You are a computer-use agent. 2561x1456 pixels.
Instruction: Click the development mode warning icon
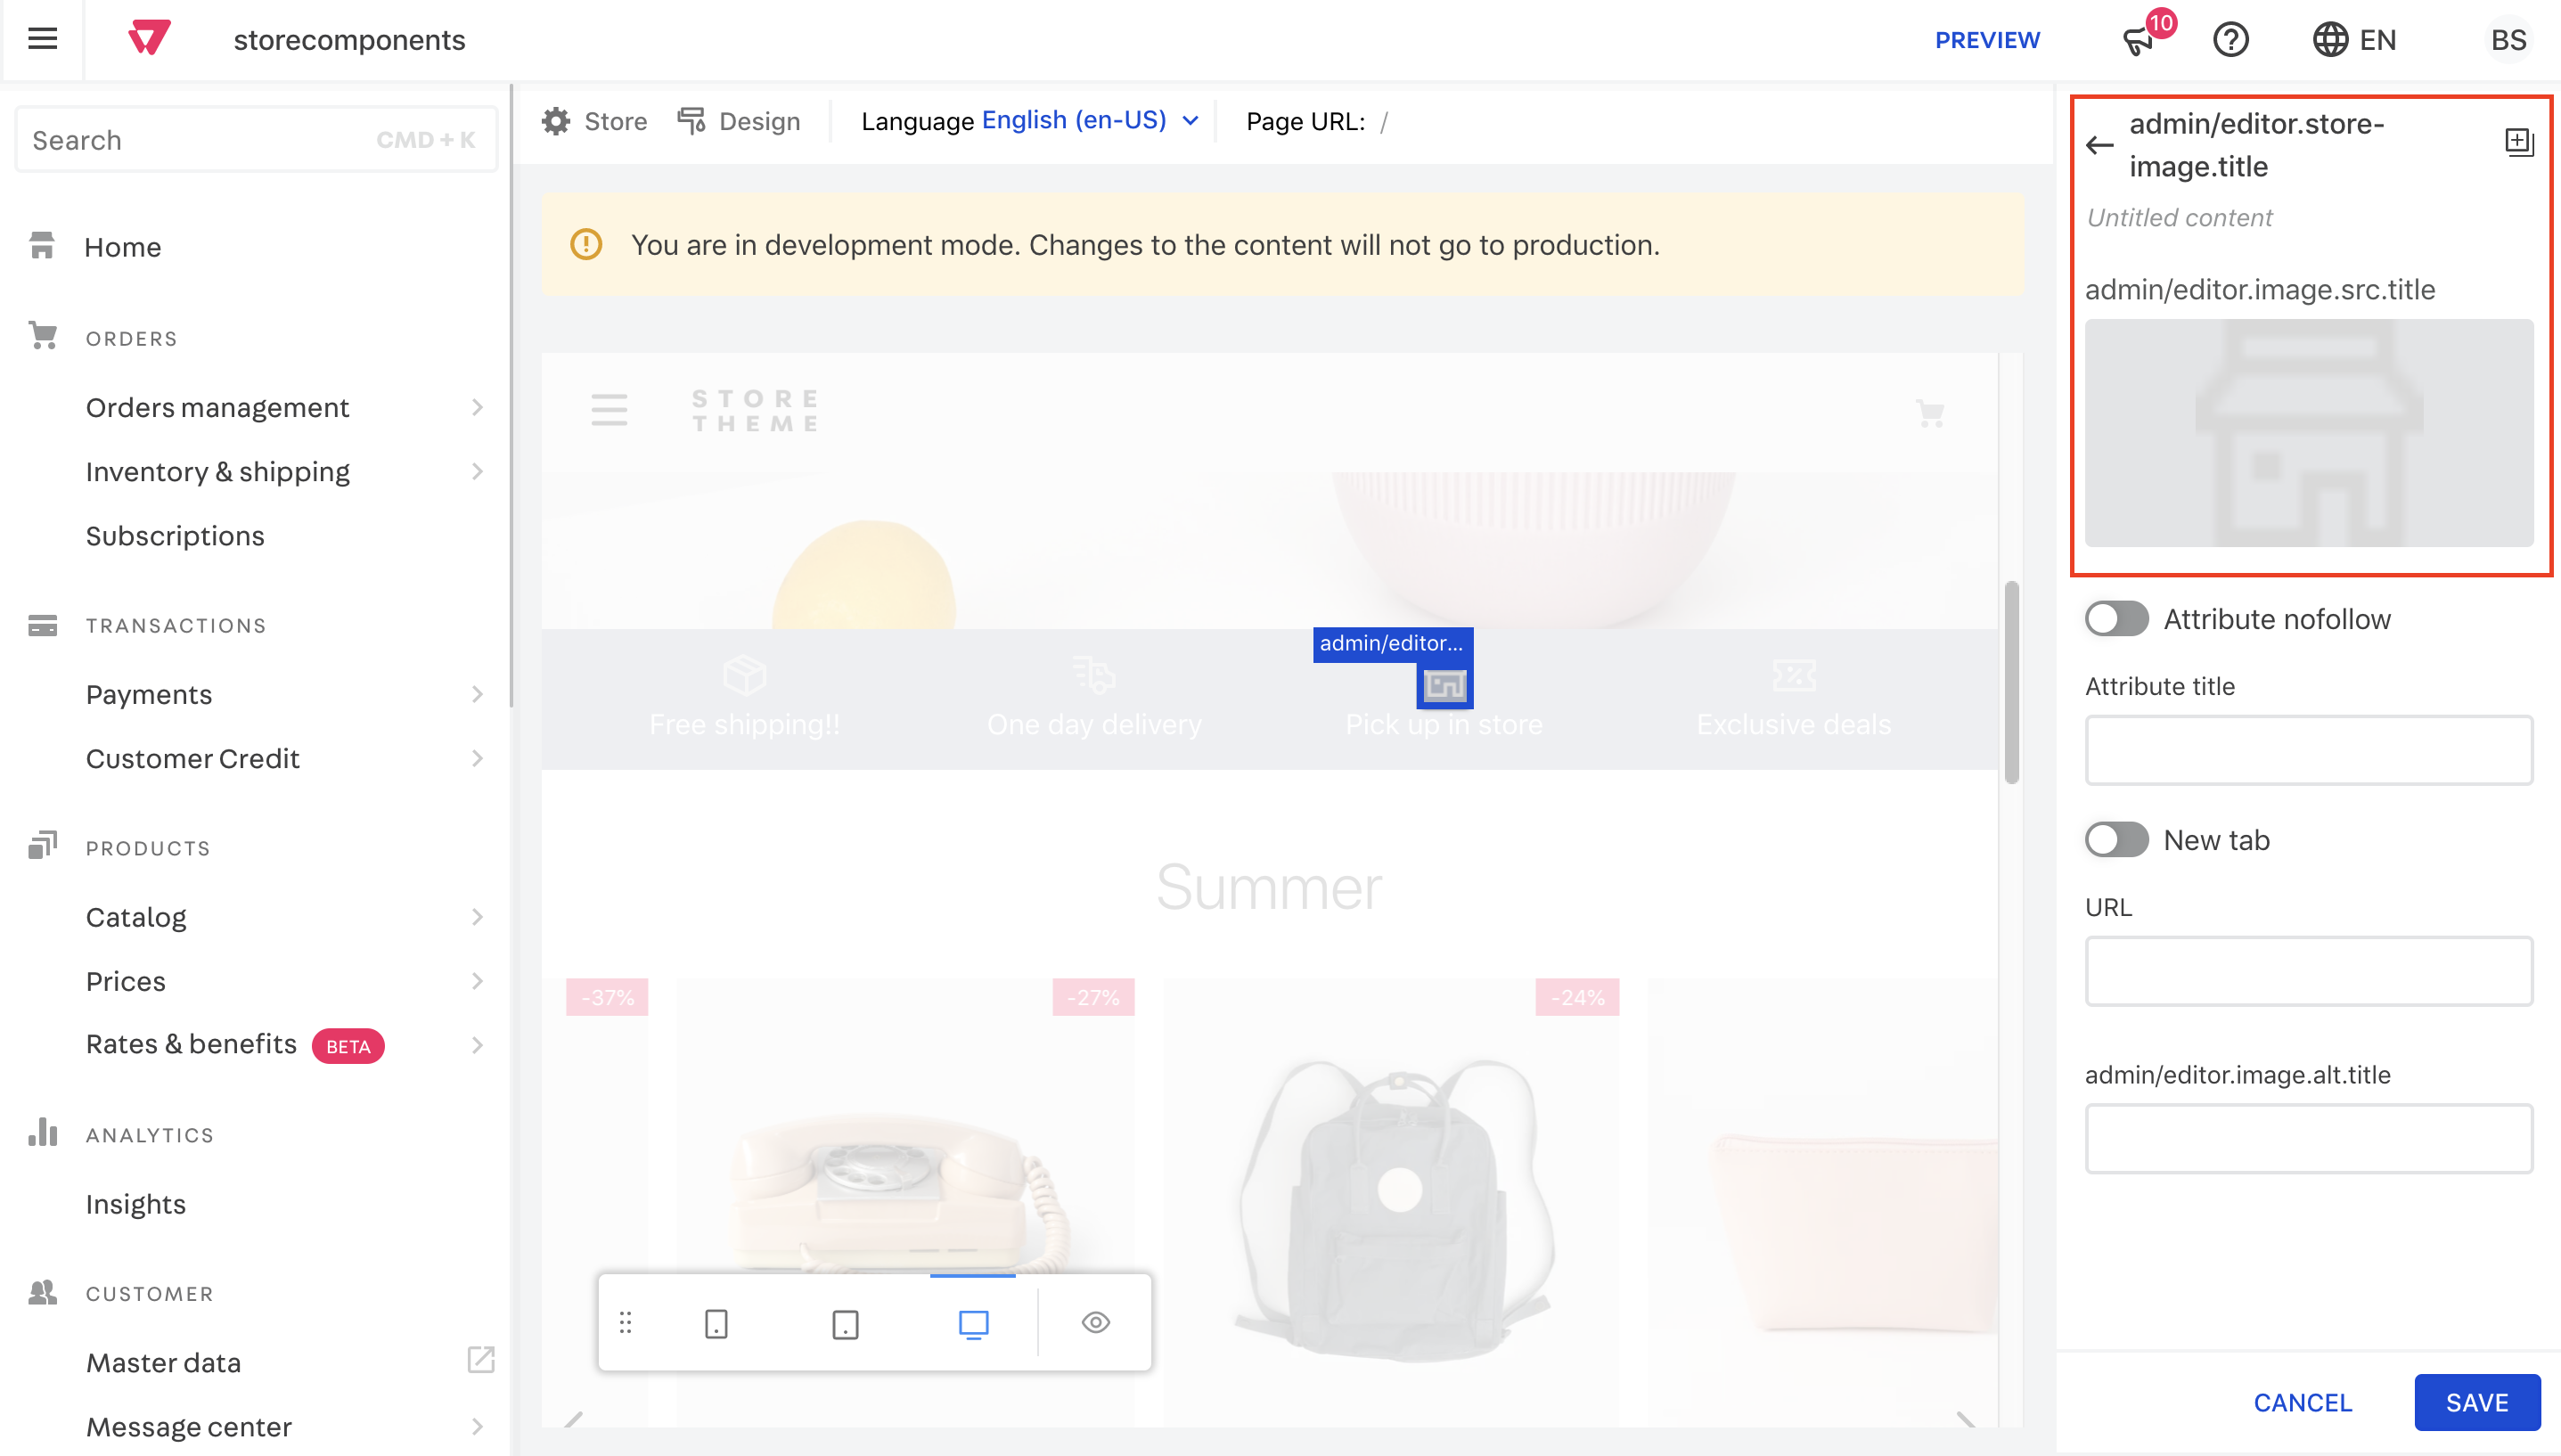point(586,244)
